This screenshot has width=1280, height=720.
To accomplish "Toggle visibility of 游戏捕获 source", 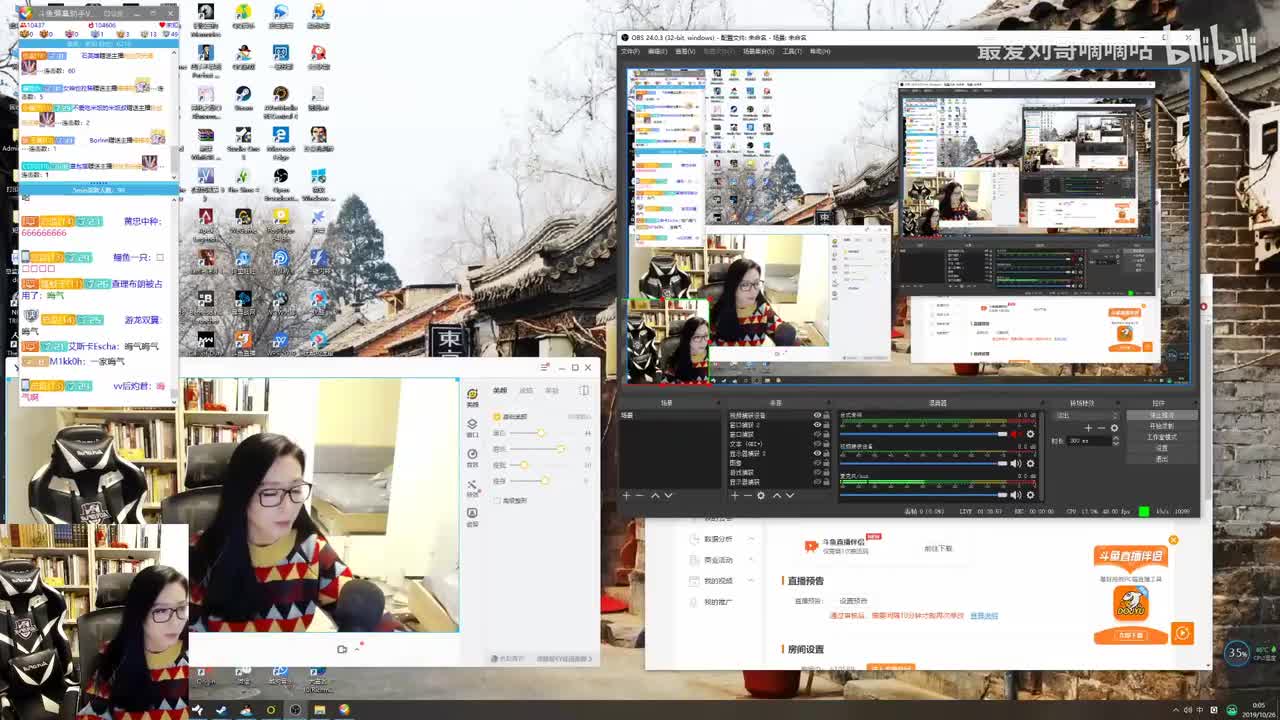I will point(817,472).
